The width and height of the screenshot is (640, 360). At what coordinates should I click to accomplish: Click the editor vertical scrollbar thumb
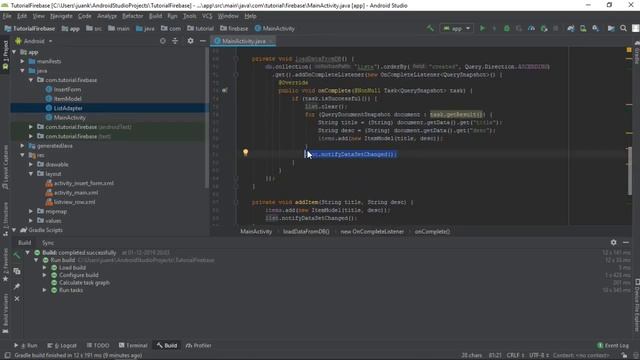pyautogui.click(x=630, y=171)
